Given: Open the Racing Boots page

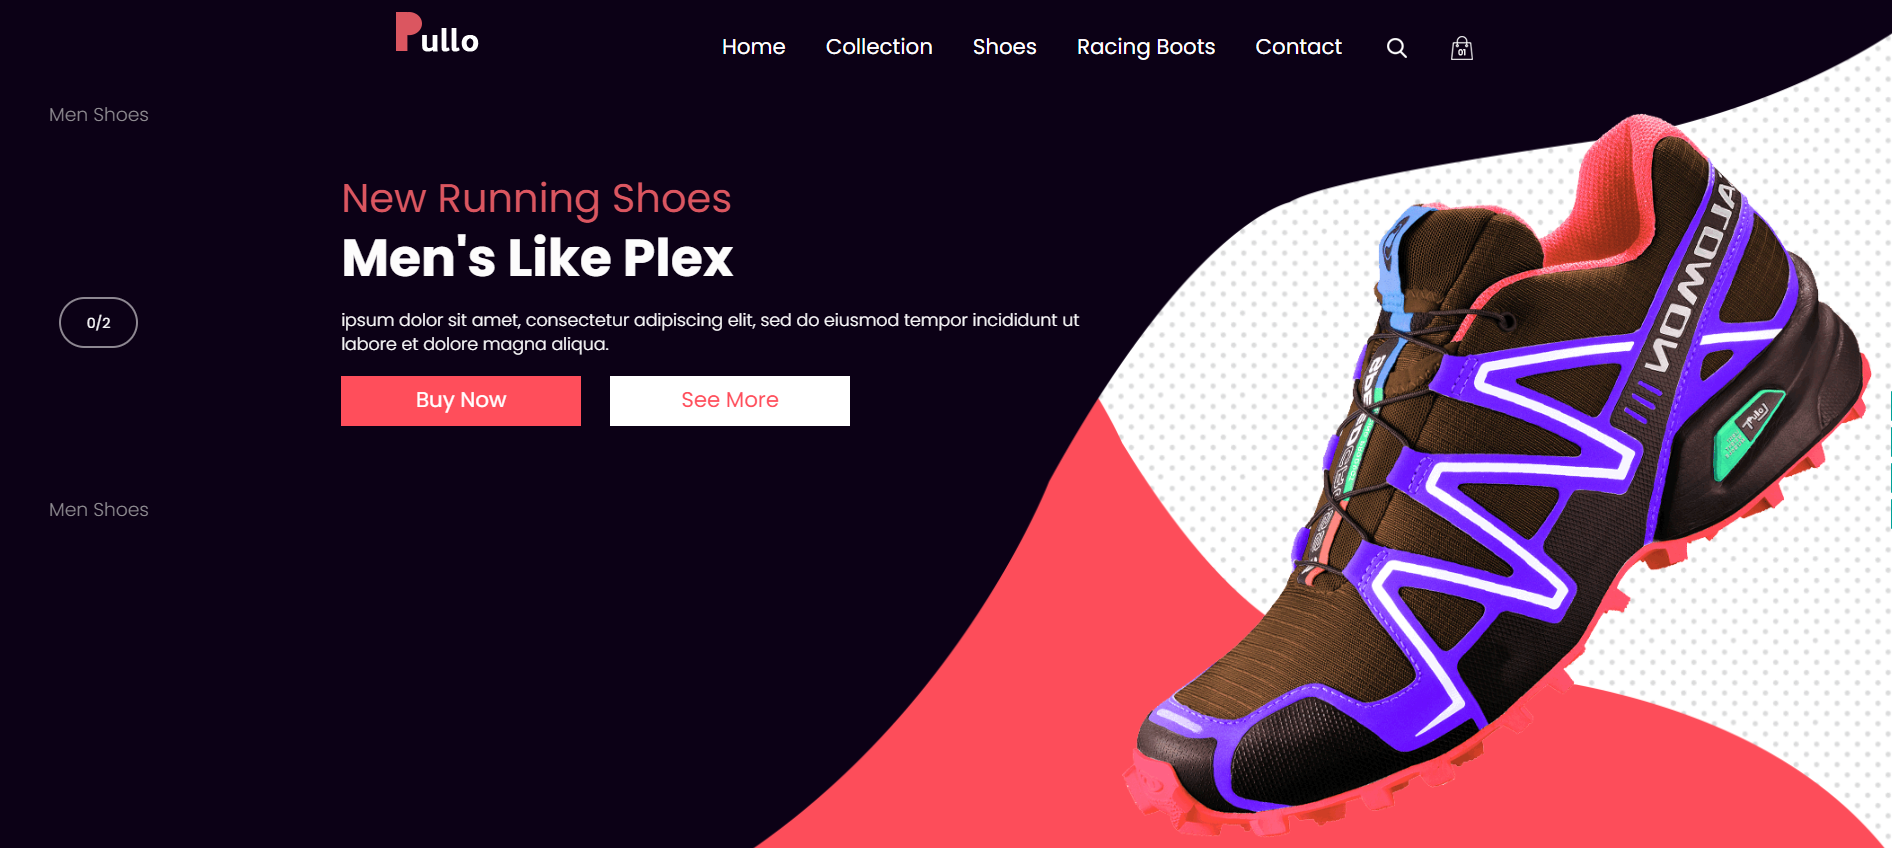Looking at the screenshot, I should (1146, 47).
